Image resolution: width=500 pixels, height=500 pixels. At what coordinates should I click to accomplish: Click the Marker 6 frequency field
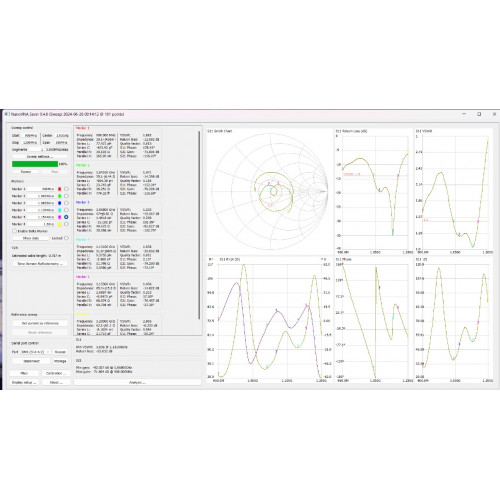point(41,224)
